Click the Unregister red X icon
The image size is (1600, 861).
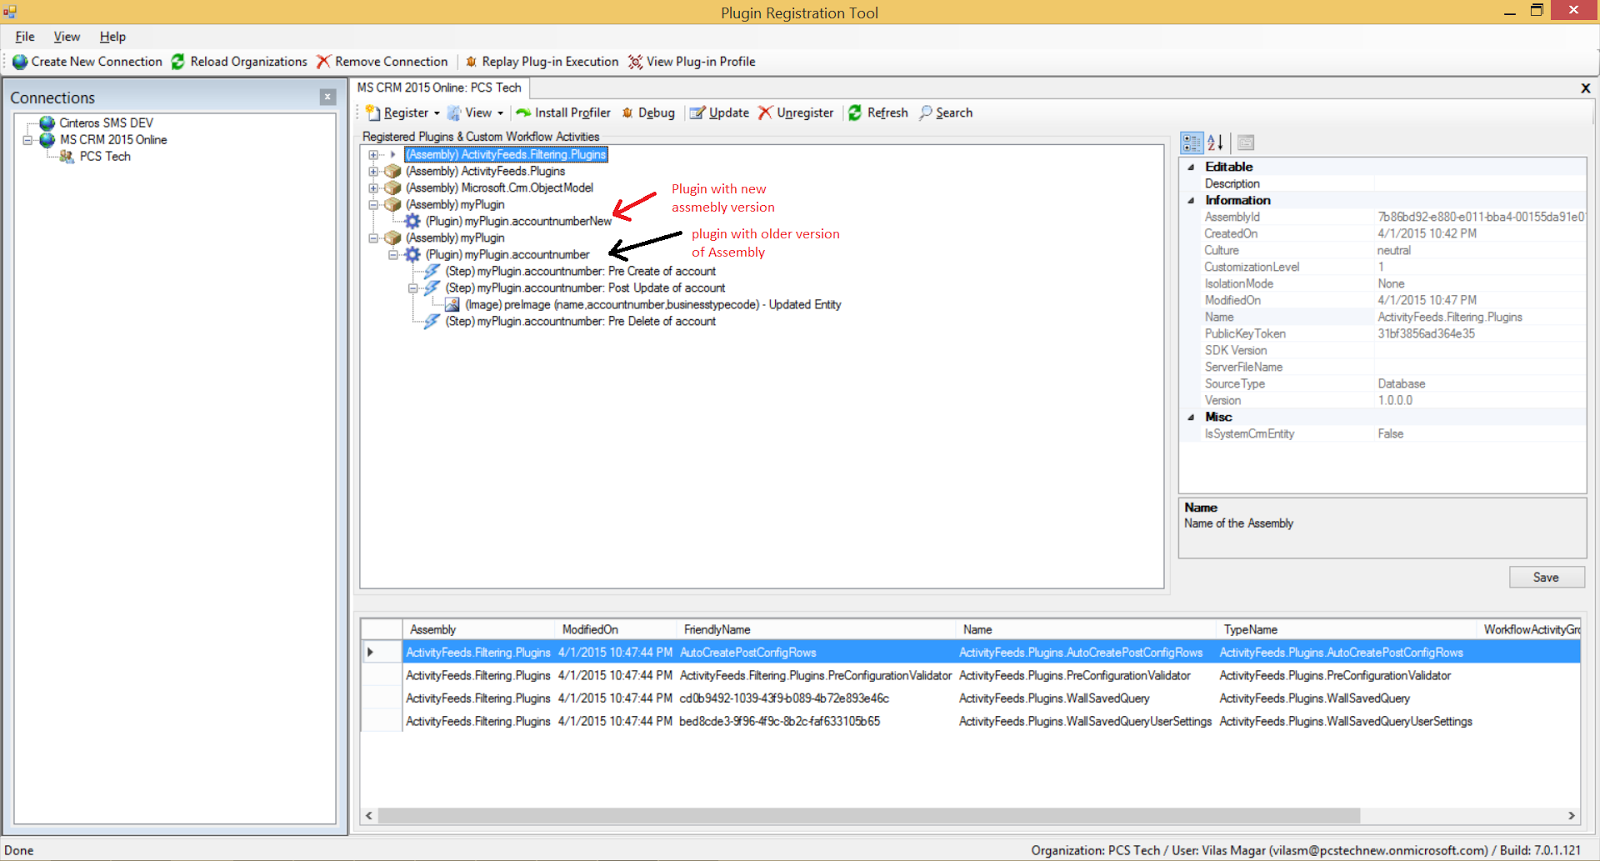pyautogui.click(x=765, y=113)
